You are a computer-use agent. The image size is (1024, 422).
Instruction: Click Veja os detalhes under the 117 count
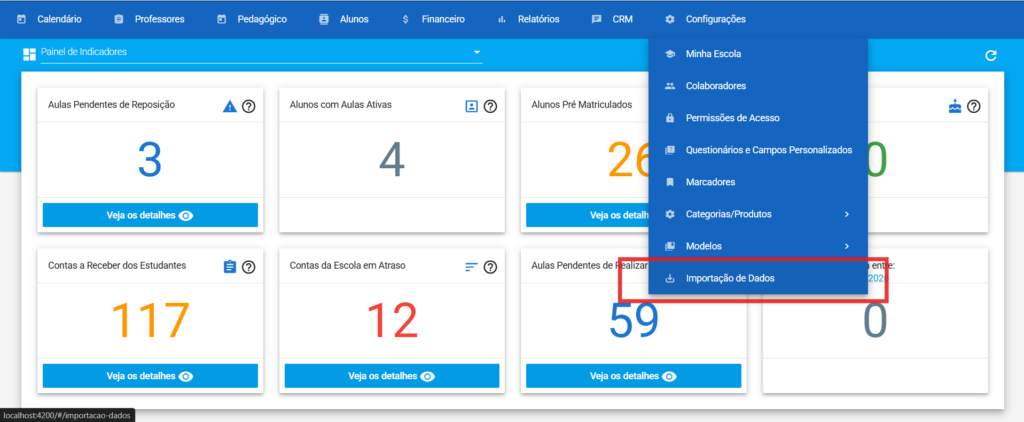pos(150,376)
